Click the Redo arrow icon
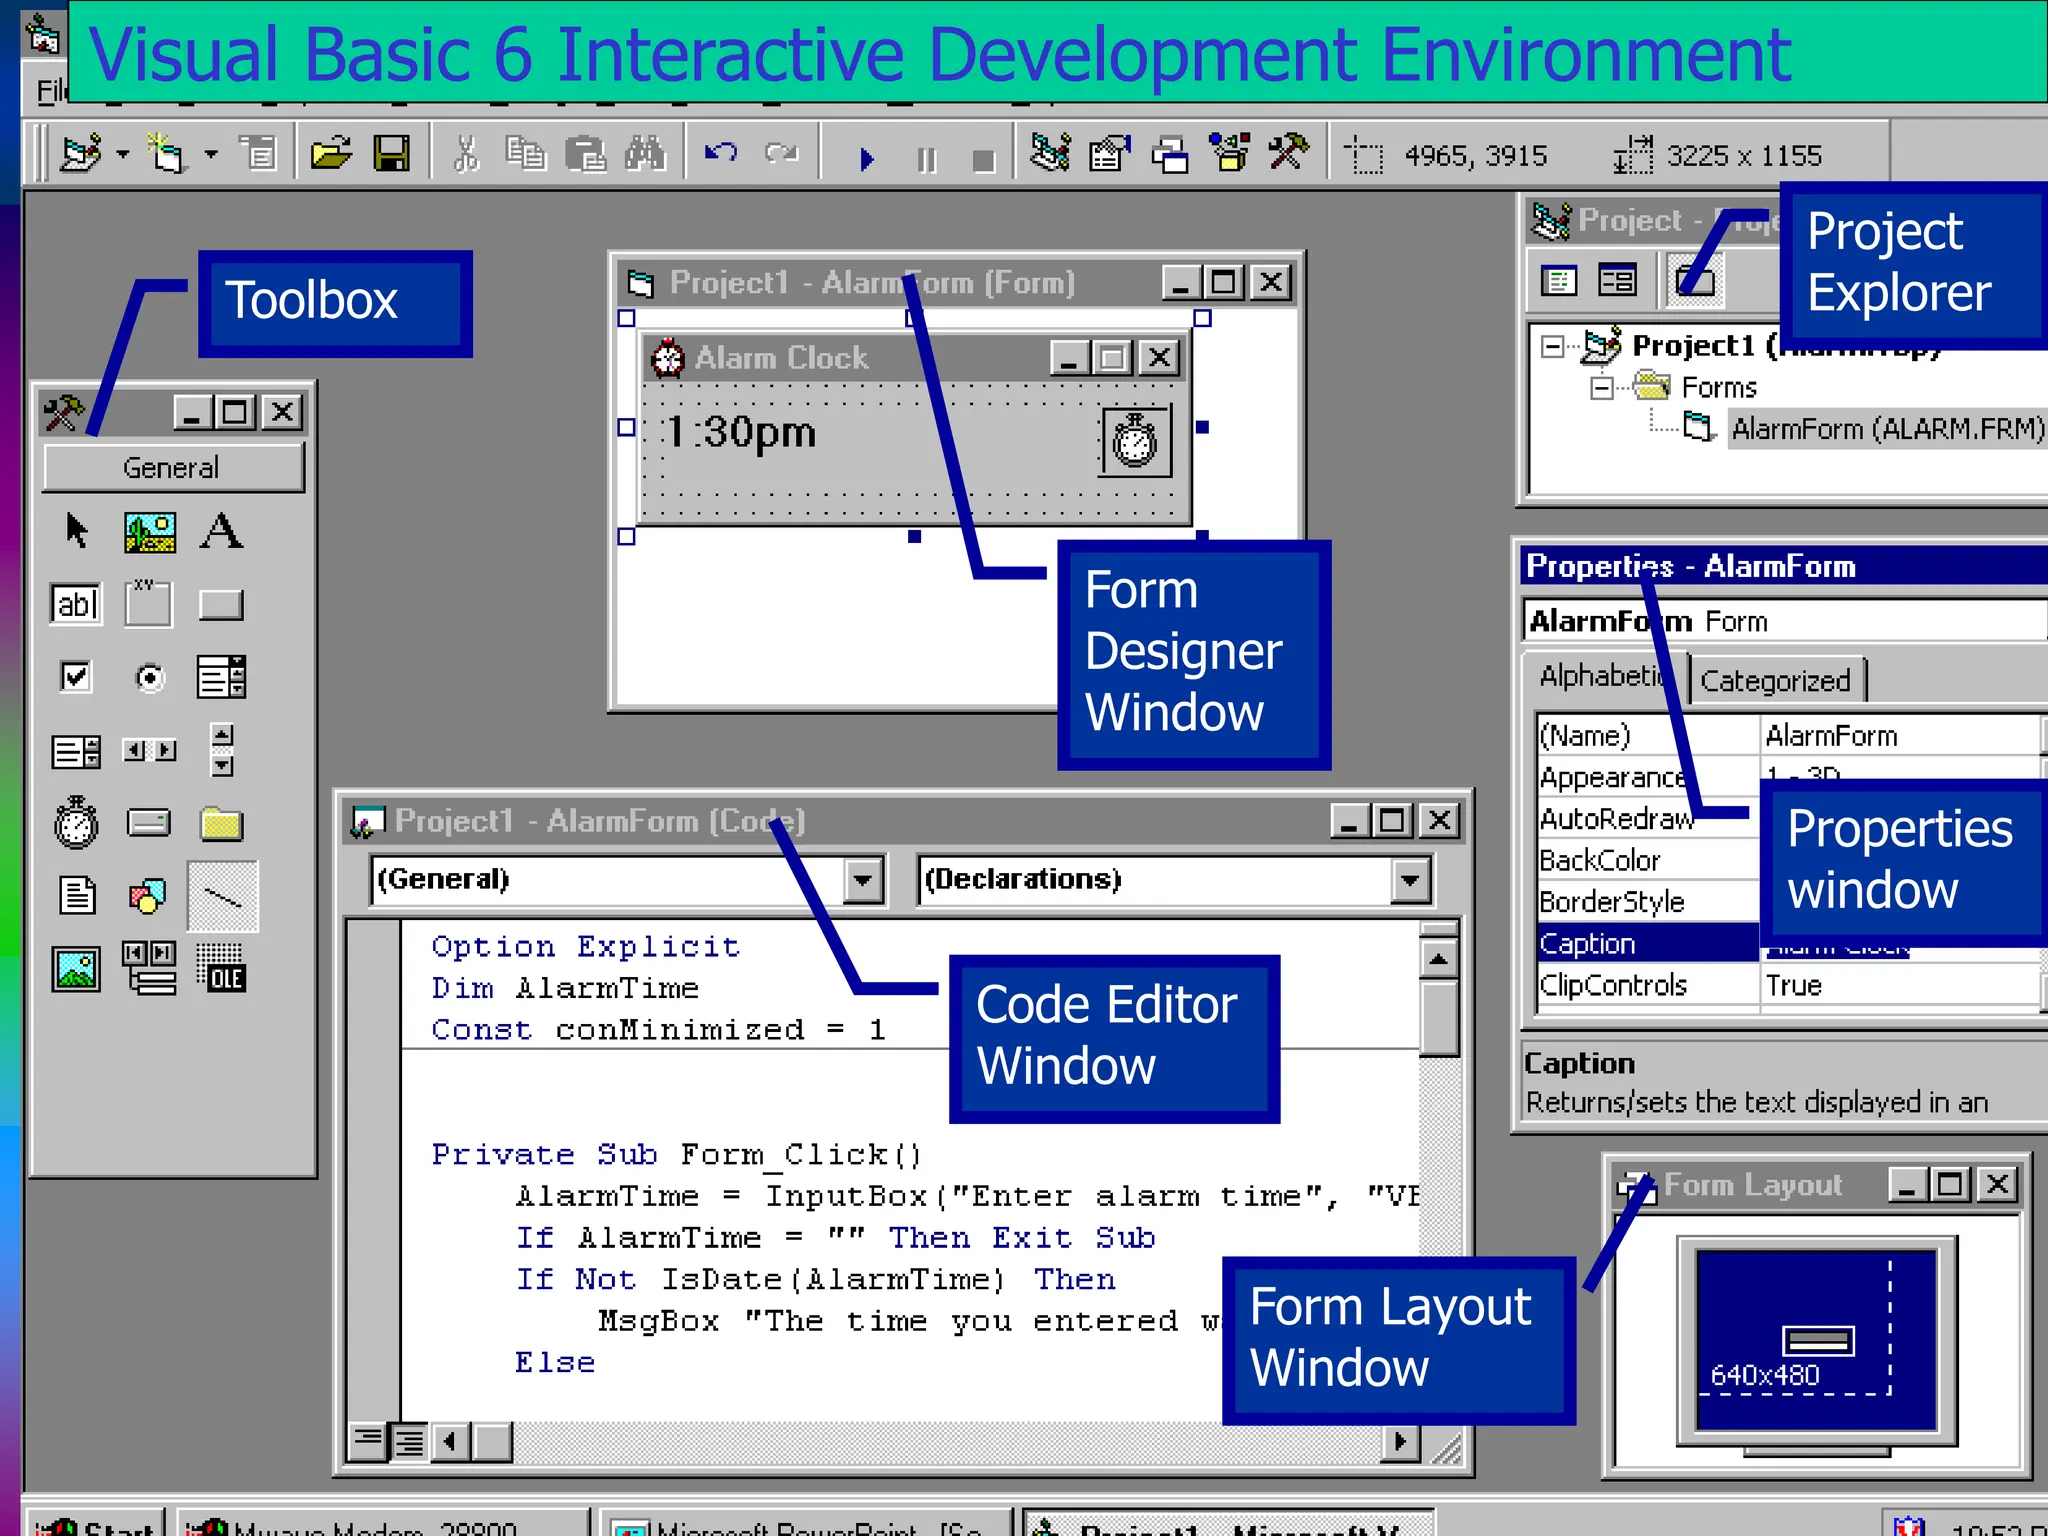Viewport: 2048px width, 1536px height. click(x=781, y=153)
